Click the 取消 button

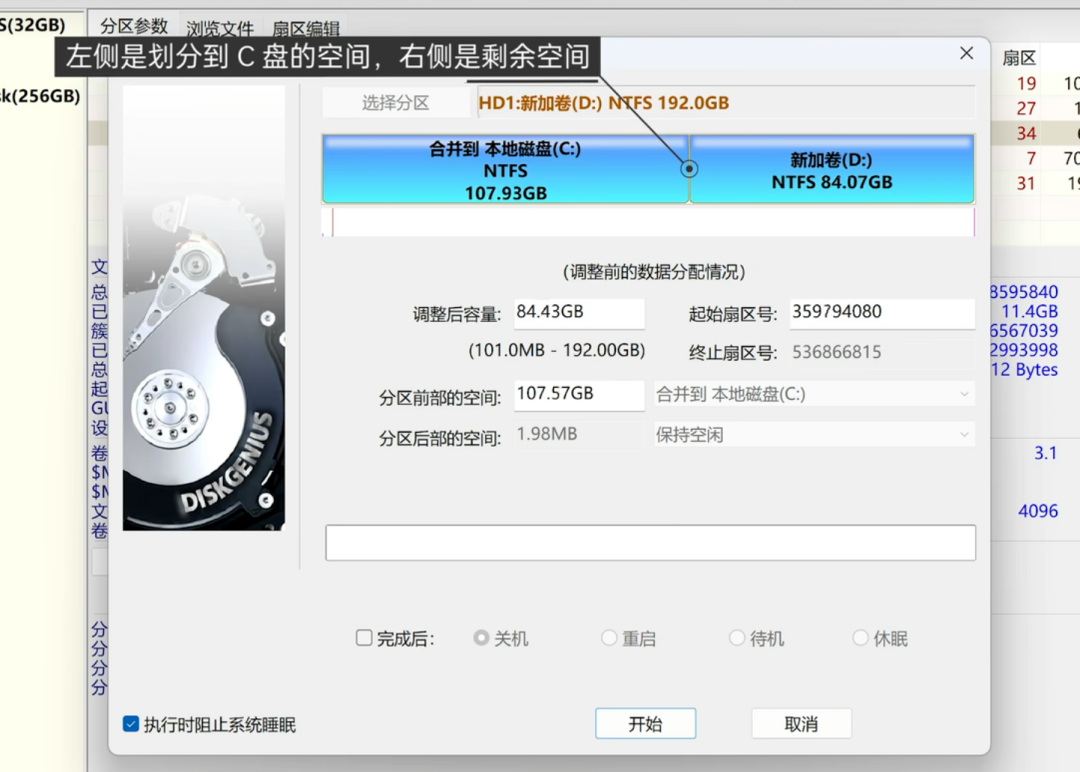(801, 724)
